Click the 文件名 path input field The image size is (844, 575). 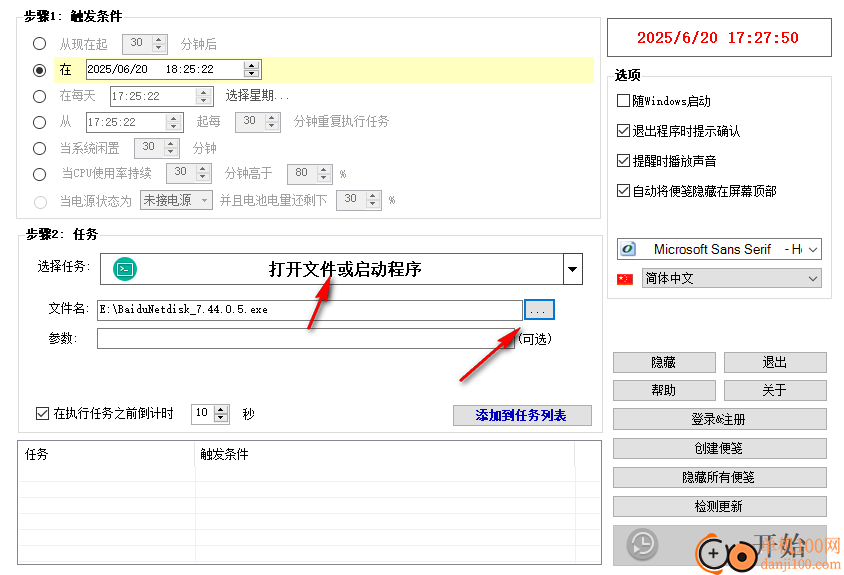coord(310,310)
